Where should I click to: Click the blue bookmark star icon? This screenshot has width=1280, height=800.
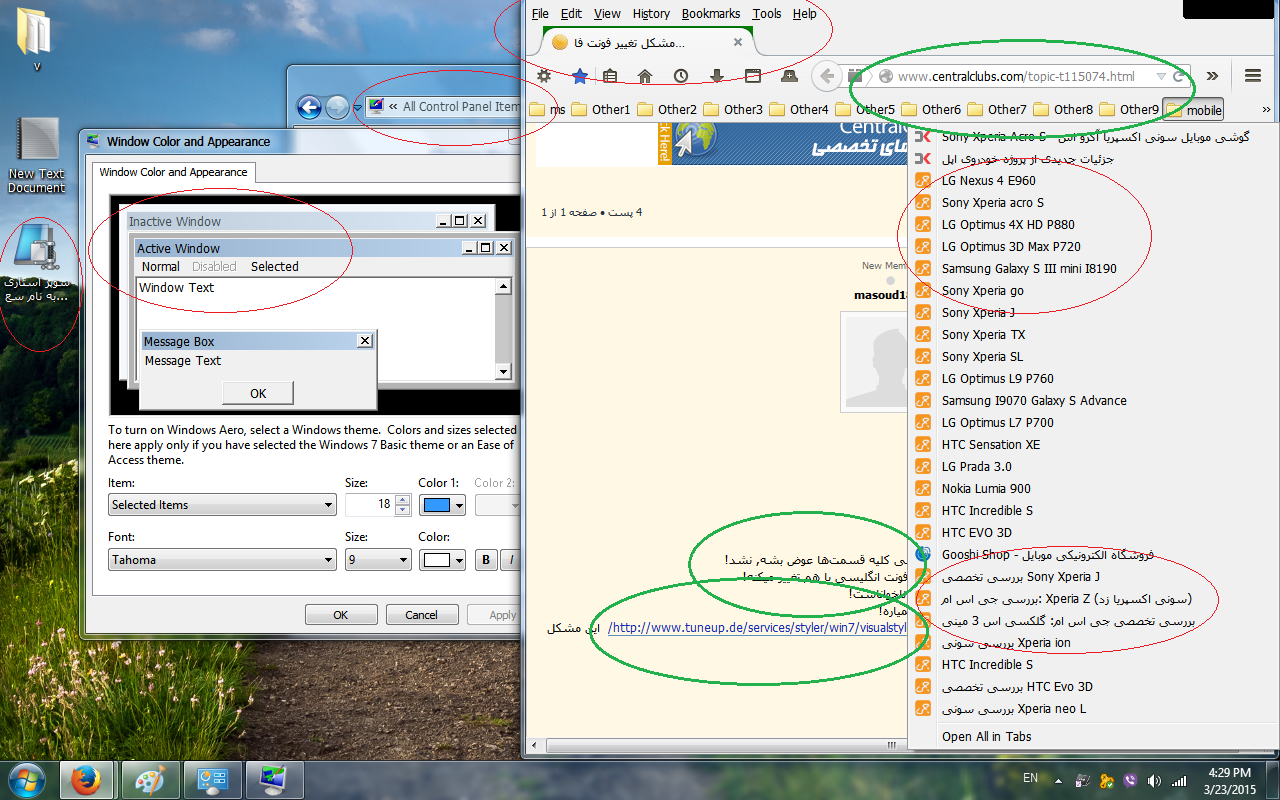tap(579, 76)
